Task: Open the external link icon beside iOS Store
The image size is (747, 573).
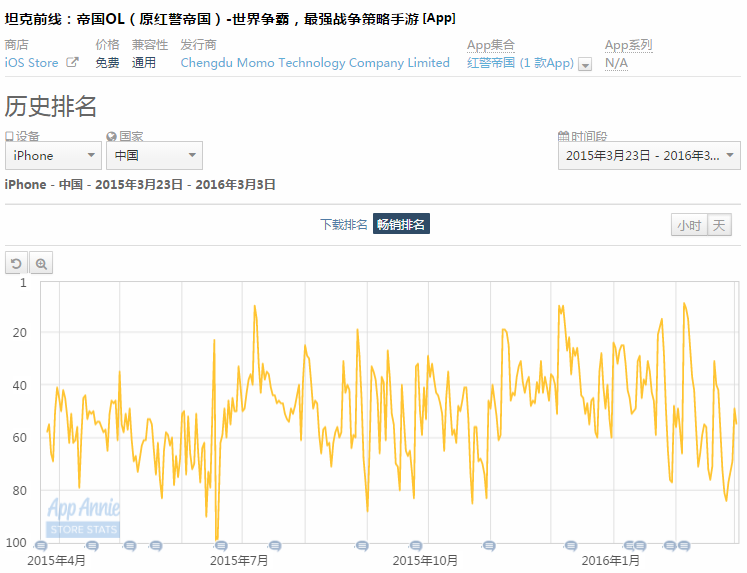Action: (72, 62)
